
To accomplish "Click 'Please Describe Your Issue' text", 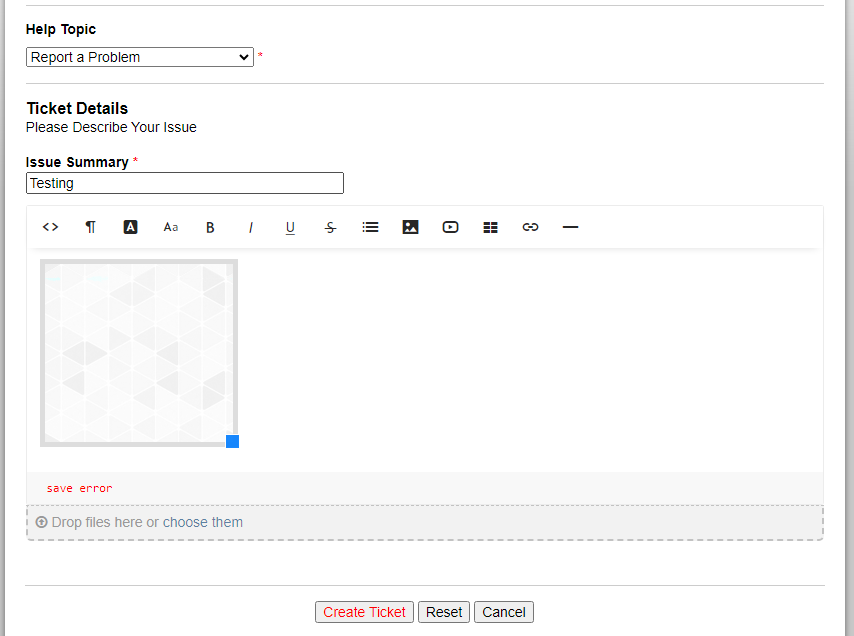I will 111,127.
